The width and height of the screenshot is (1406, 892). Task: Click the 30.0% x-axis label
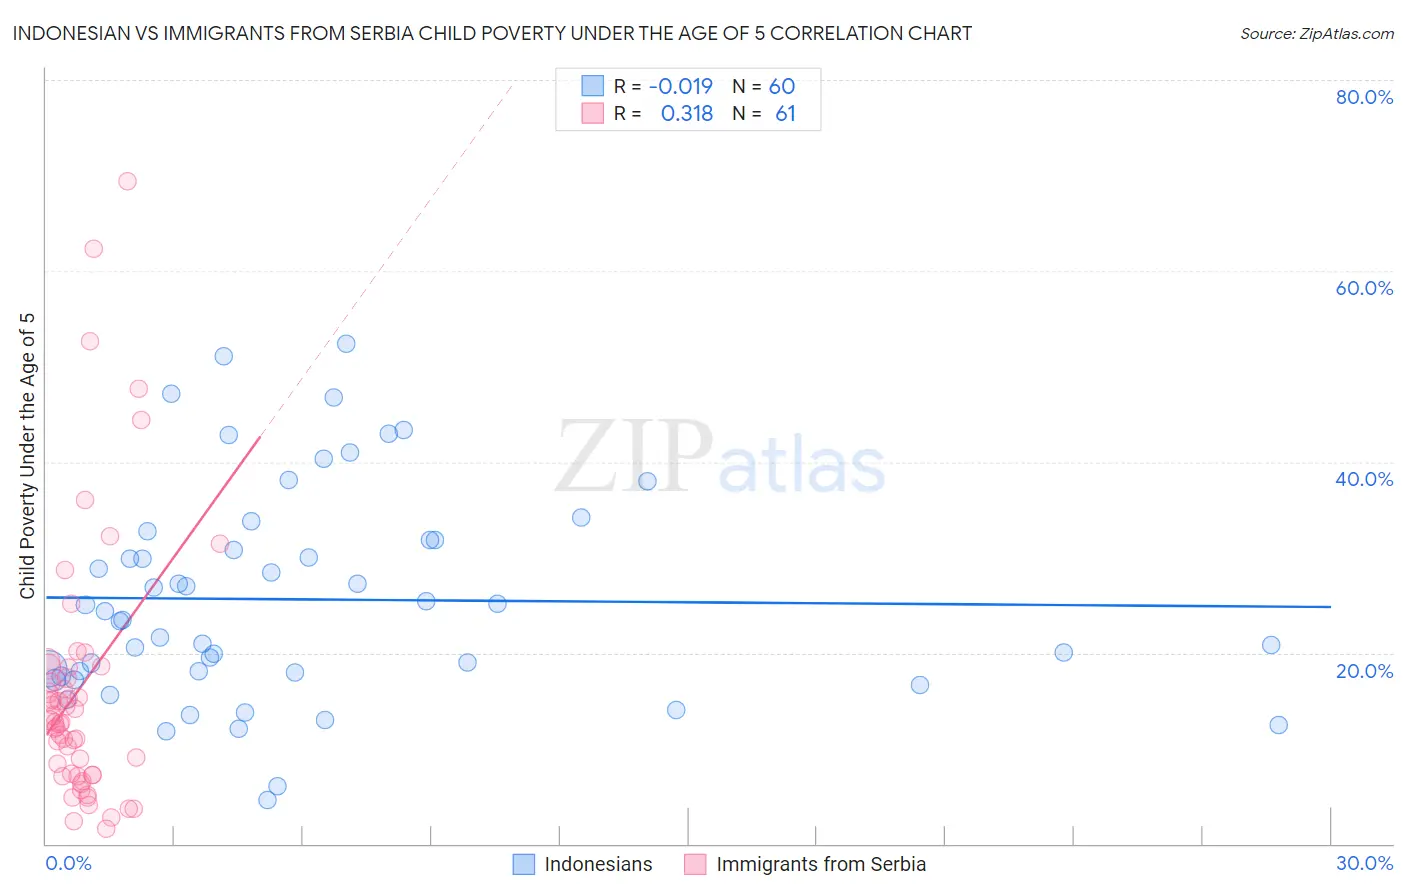[1364, 863]
